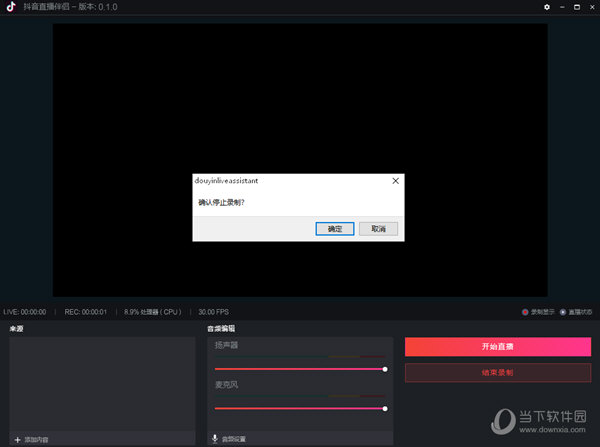This screenshot has height=447, width=600.
Task: Click the empty sources list panel
Action: click(x=102, y=384)
